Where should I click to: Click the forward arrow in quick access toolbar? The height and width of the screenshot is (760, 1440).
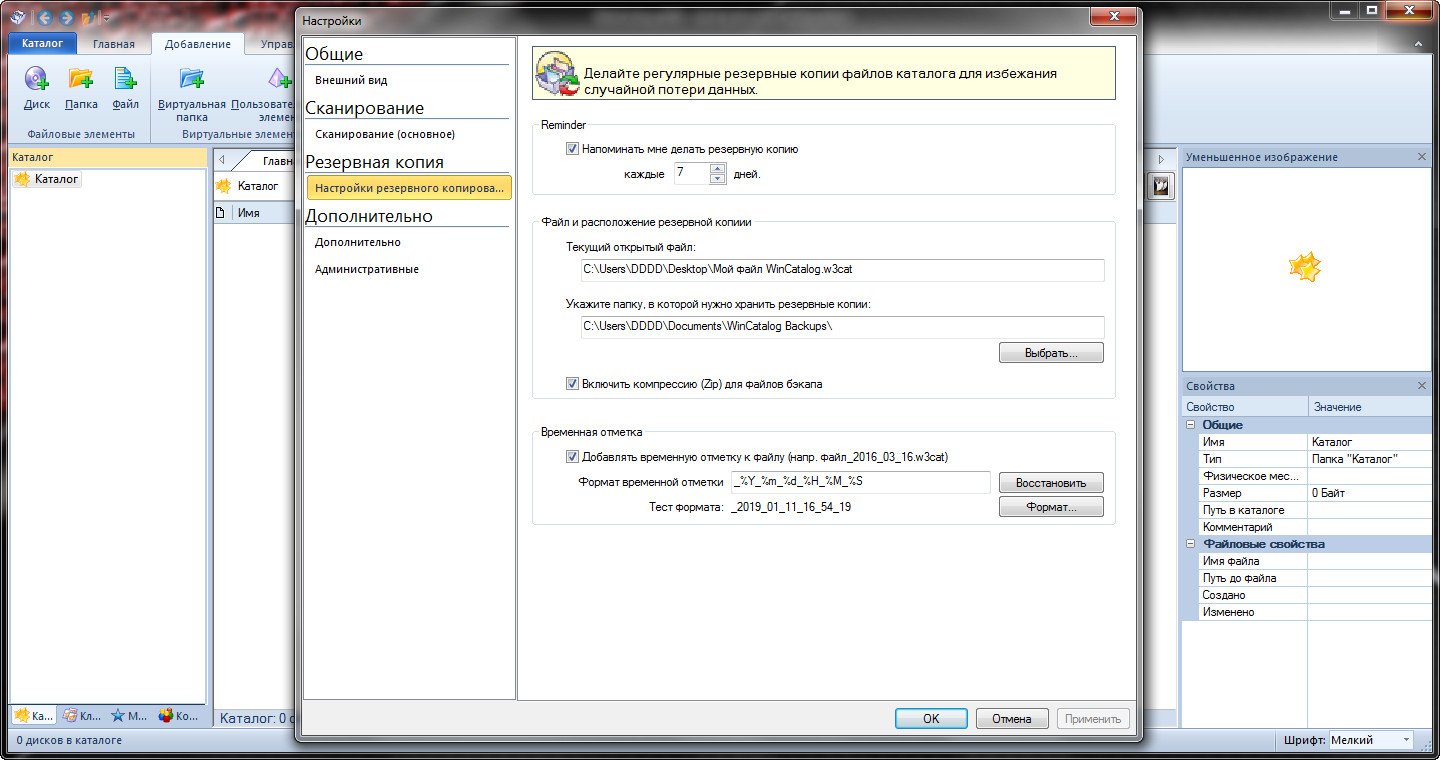(x=66, y=18)
